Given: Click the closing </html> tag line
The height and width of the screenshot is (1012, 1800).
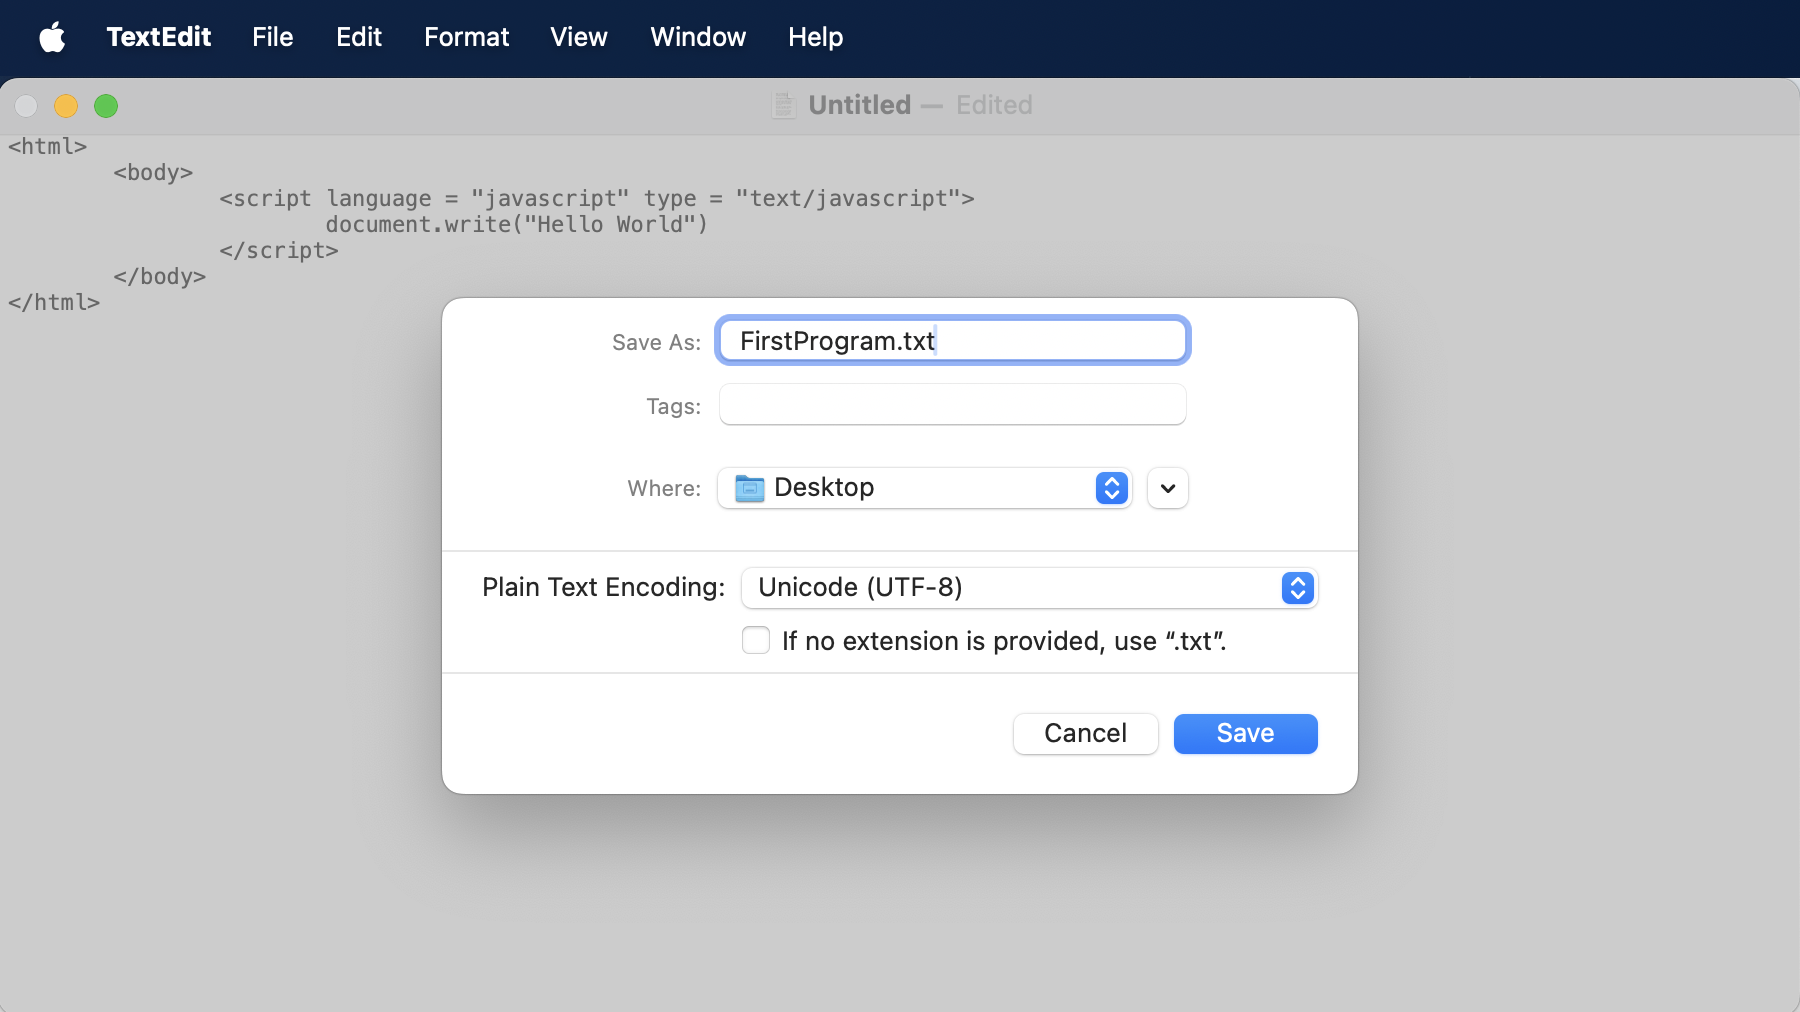Looking at the screenshot, I should [x=54, y=303].
